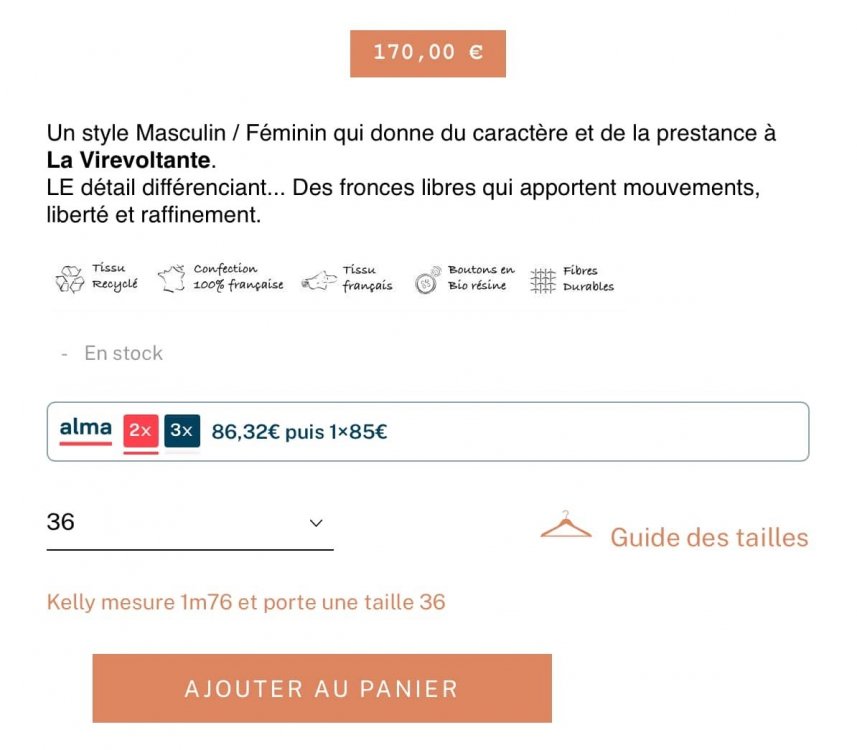Click the Tissu français icon

click(318, 279)
